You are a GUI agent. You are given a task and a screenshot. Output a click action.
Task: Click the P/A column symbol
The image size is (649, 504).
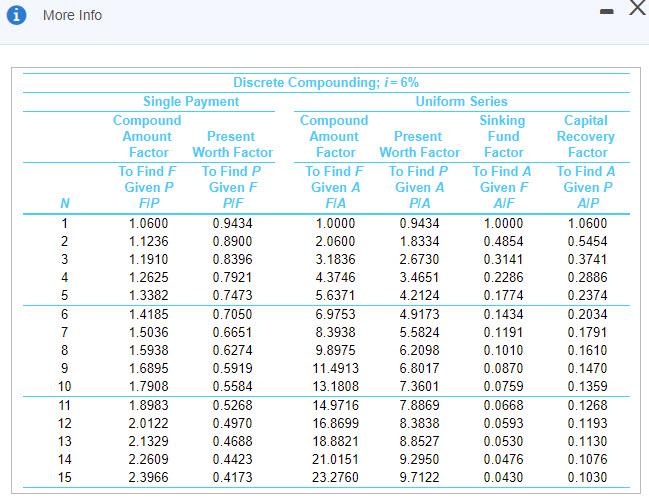click(420, 203)
